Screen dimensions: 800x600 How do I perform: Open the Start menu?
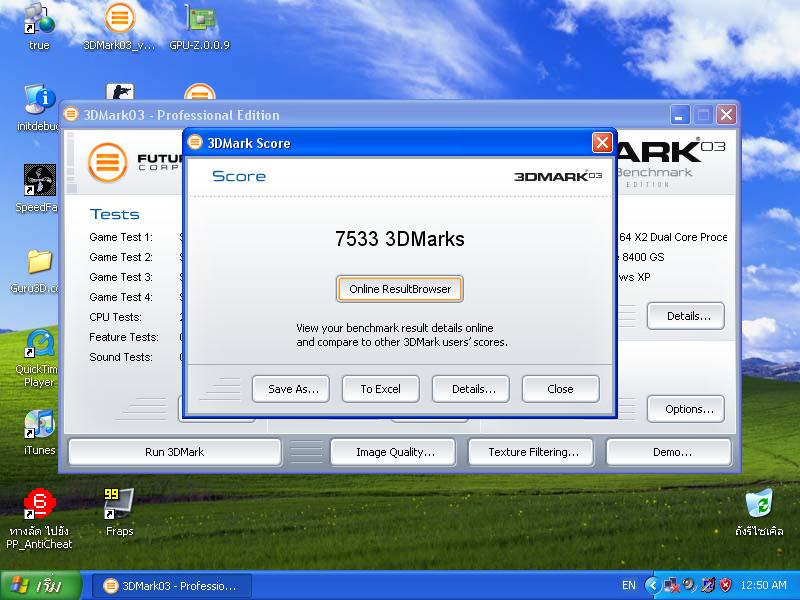[x=41, y=585]
